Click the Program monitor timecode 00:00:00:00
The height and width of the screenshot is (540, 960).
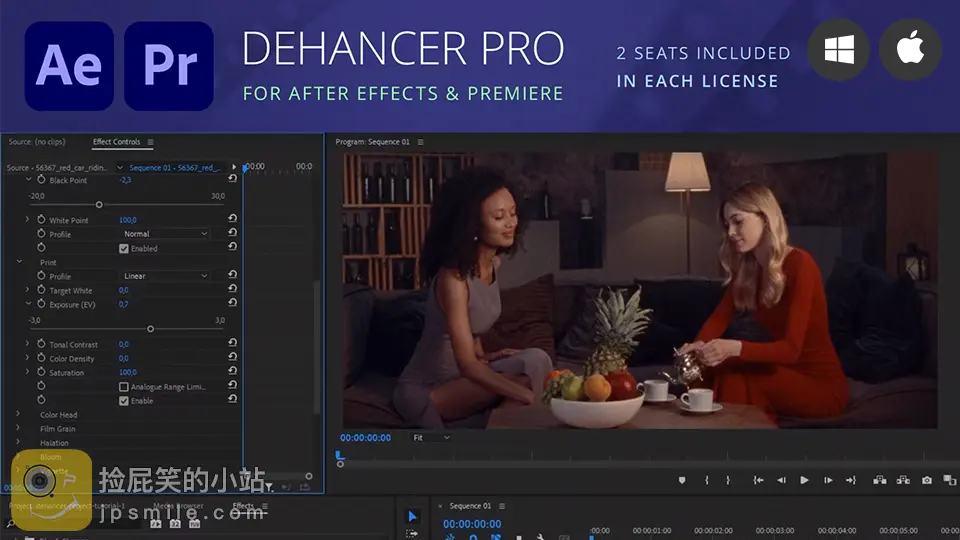pos(366,438)
